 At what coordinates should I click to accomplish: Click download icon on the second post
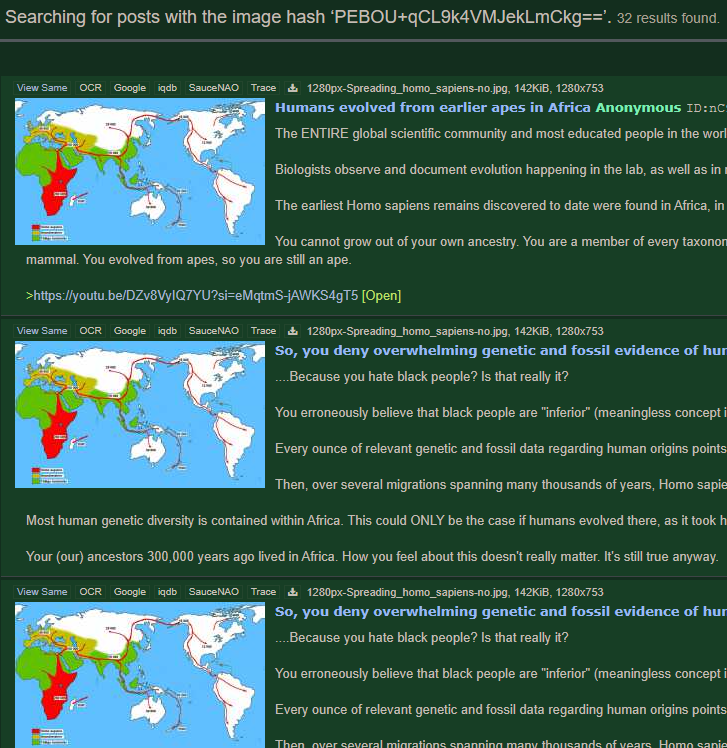point(292,331)
